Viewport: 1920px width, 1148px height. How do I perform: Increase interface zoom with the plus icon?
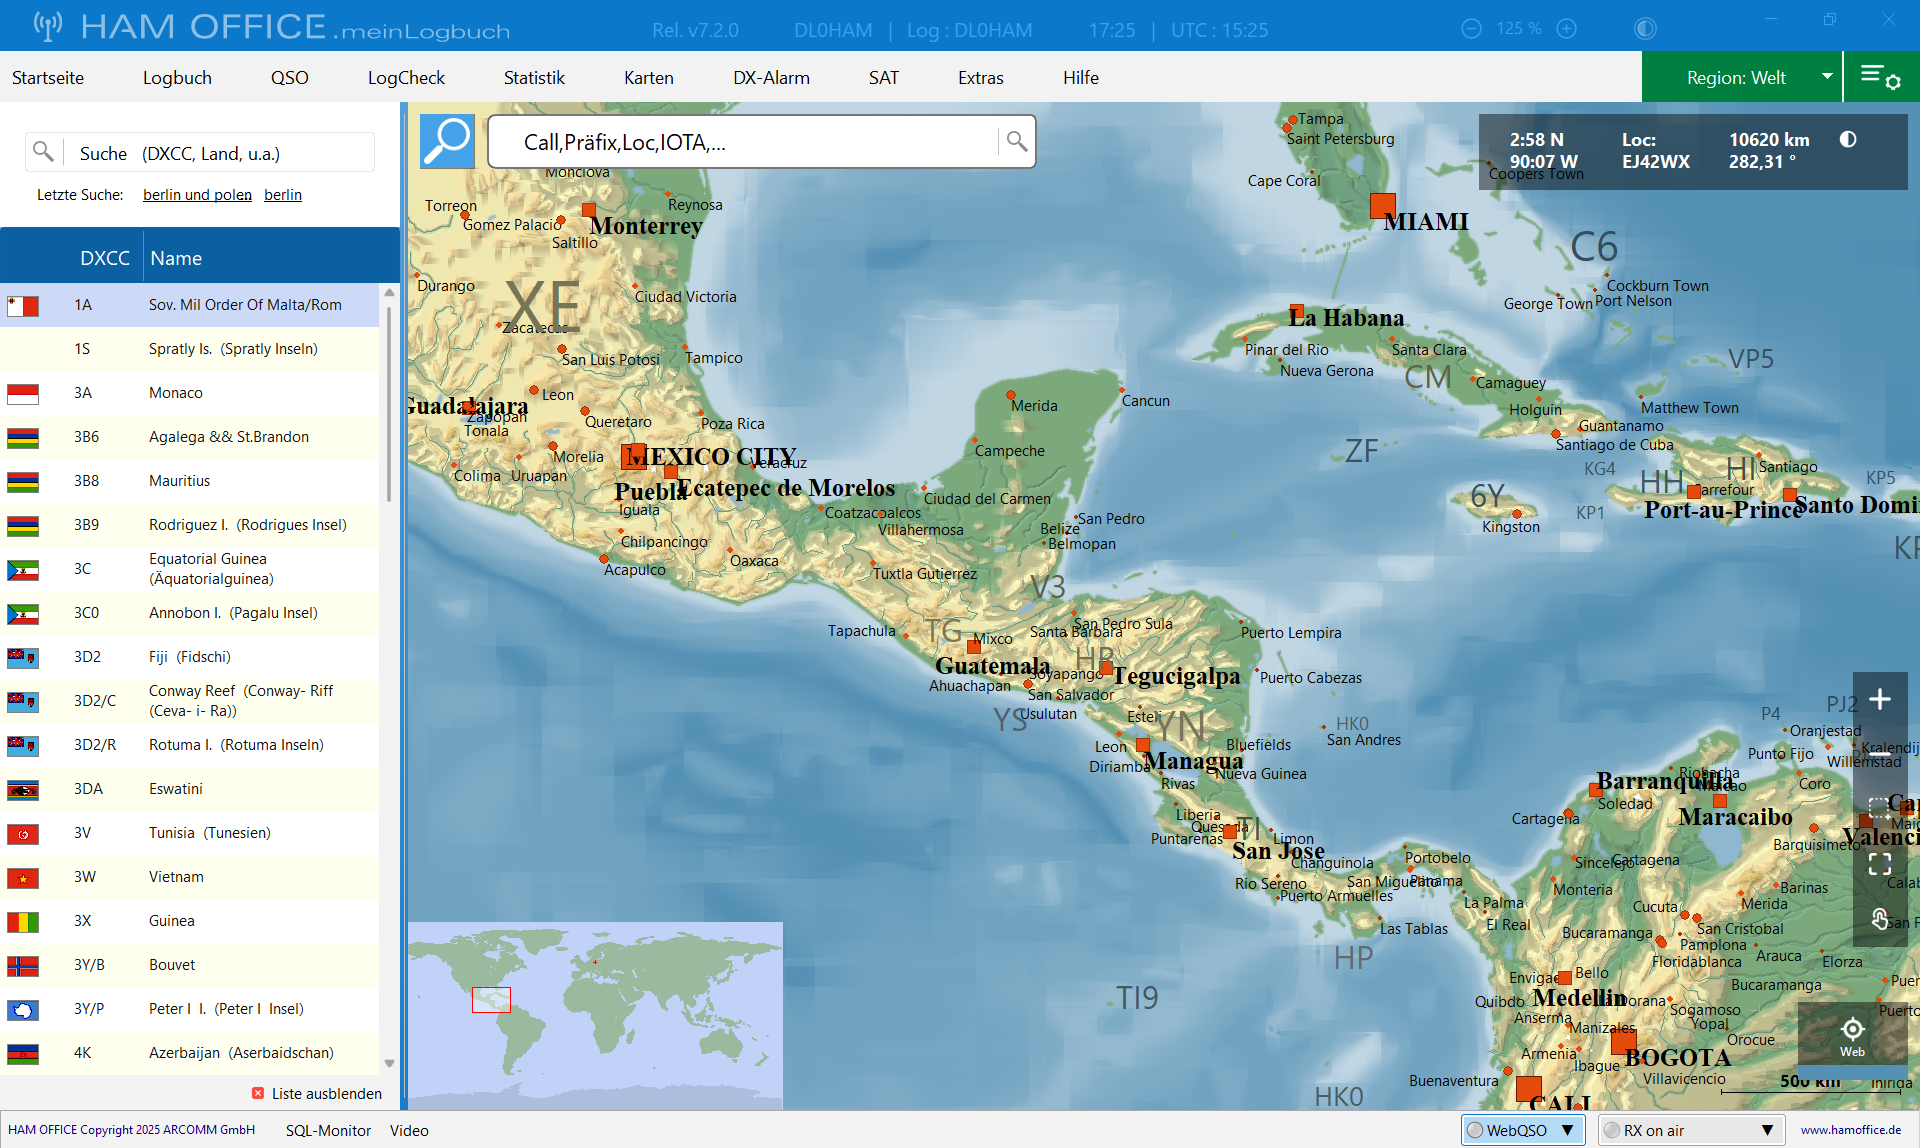coord(1567,29)
